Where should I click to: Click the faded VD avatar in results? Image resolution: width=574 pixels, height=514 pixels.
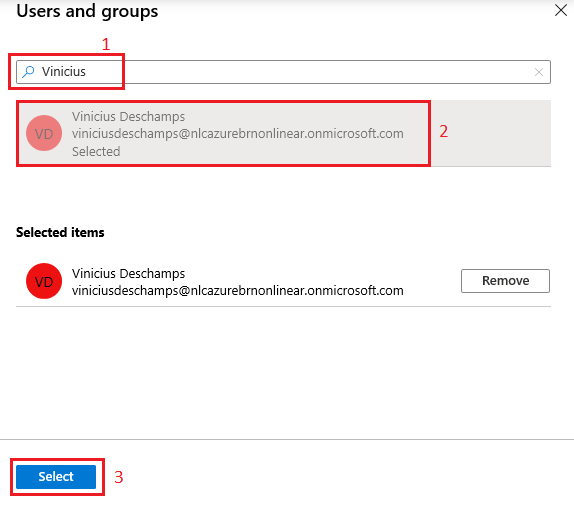pyautogui.click(x=44, y=133)
